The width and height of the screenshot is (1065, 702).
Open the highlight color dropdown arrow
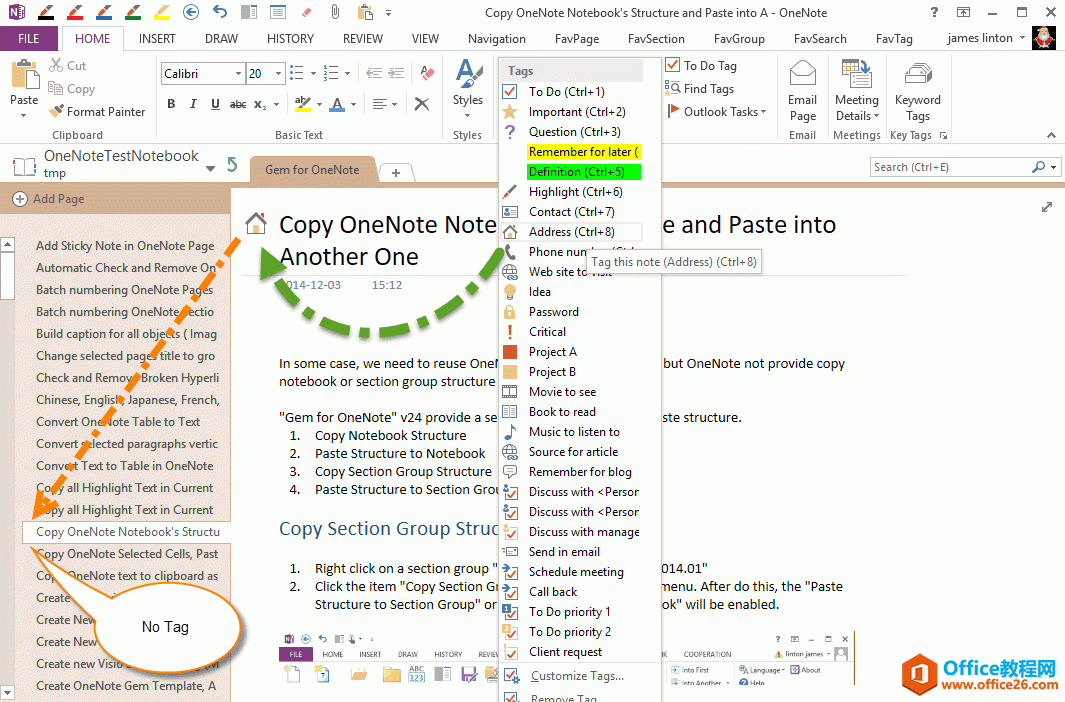(x=319, y=104)
